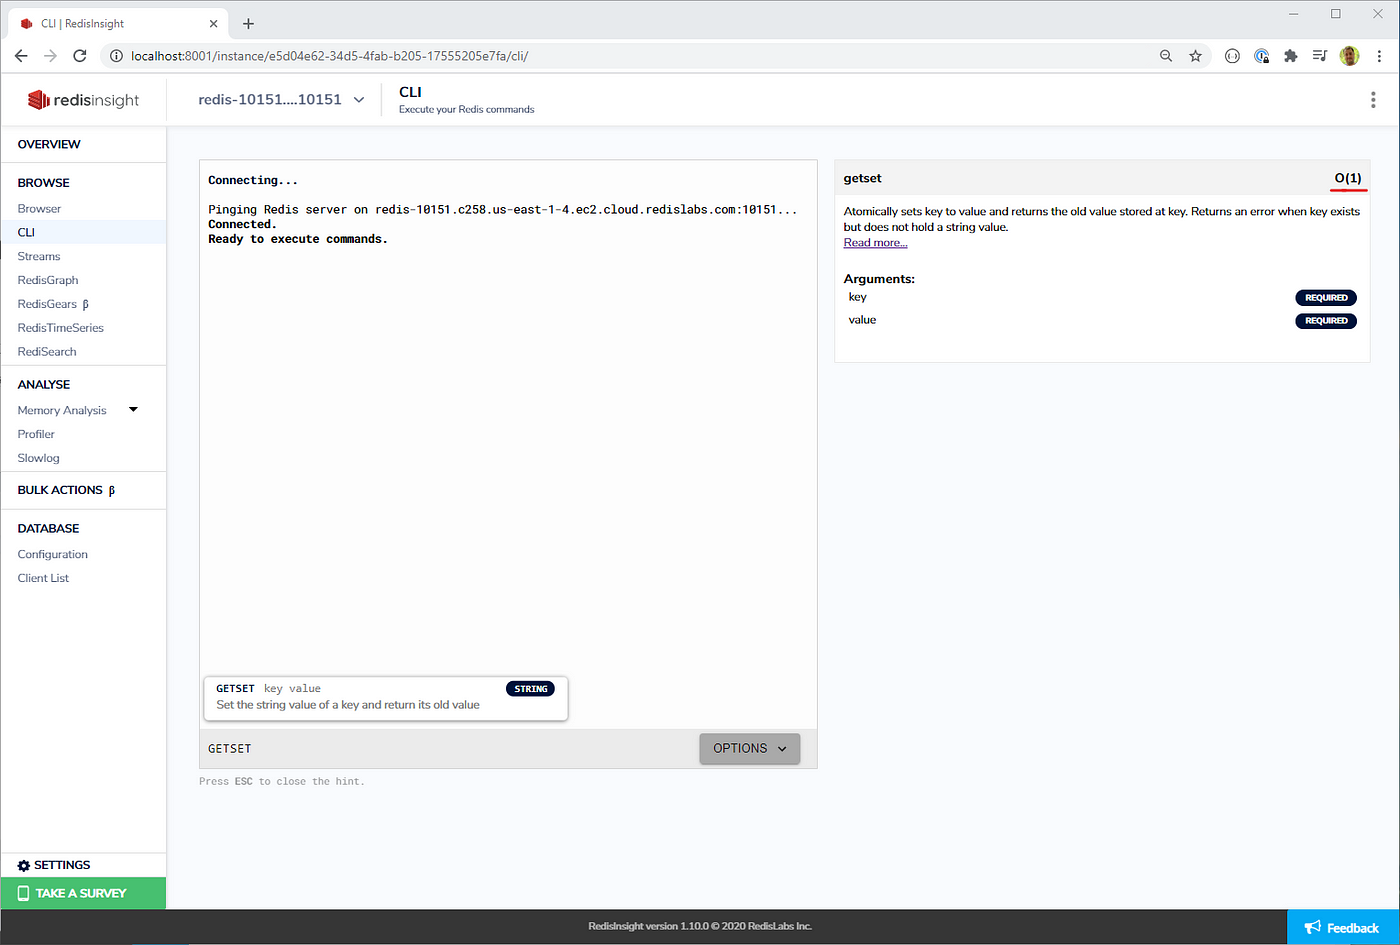Open Client List in sidebar
This screenshot has width=1400, height=945.
pos(43,578)
